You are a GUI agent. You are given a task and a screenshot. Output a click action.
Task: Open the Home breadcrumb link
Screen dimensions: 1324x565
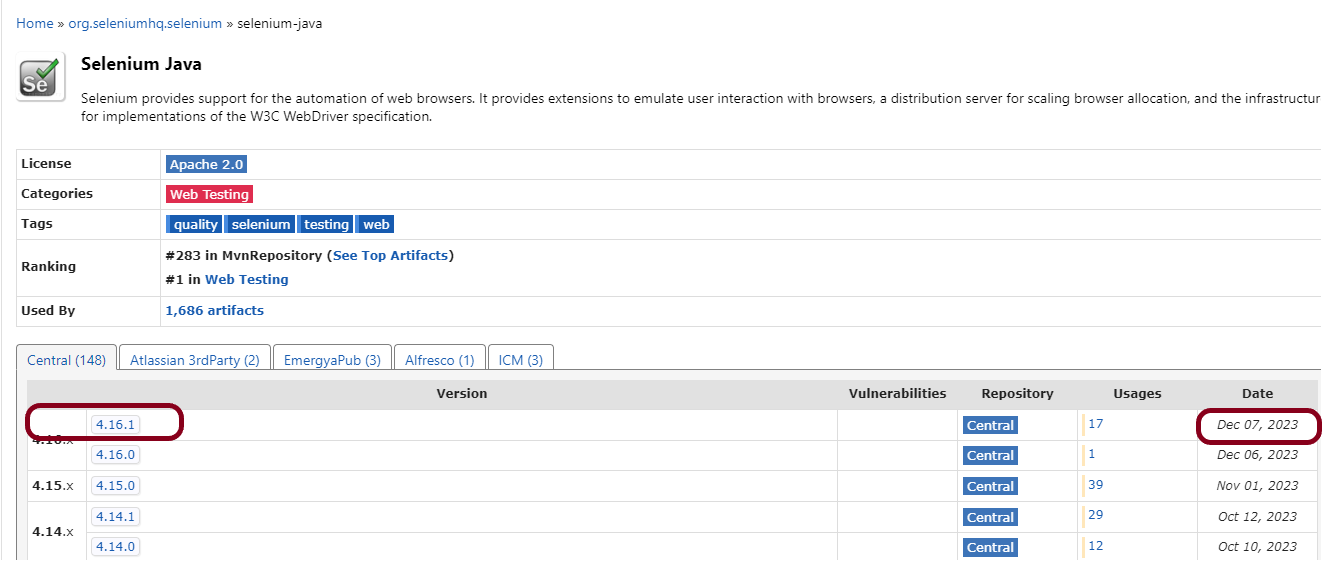[35, 23]
